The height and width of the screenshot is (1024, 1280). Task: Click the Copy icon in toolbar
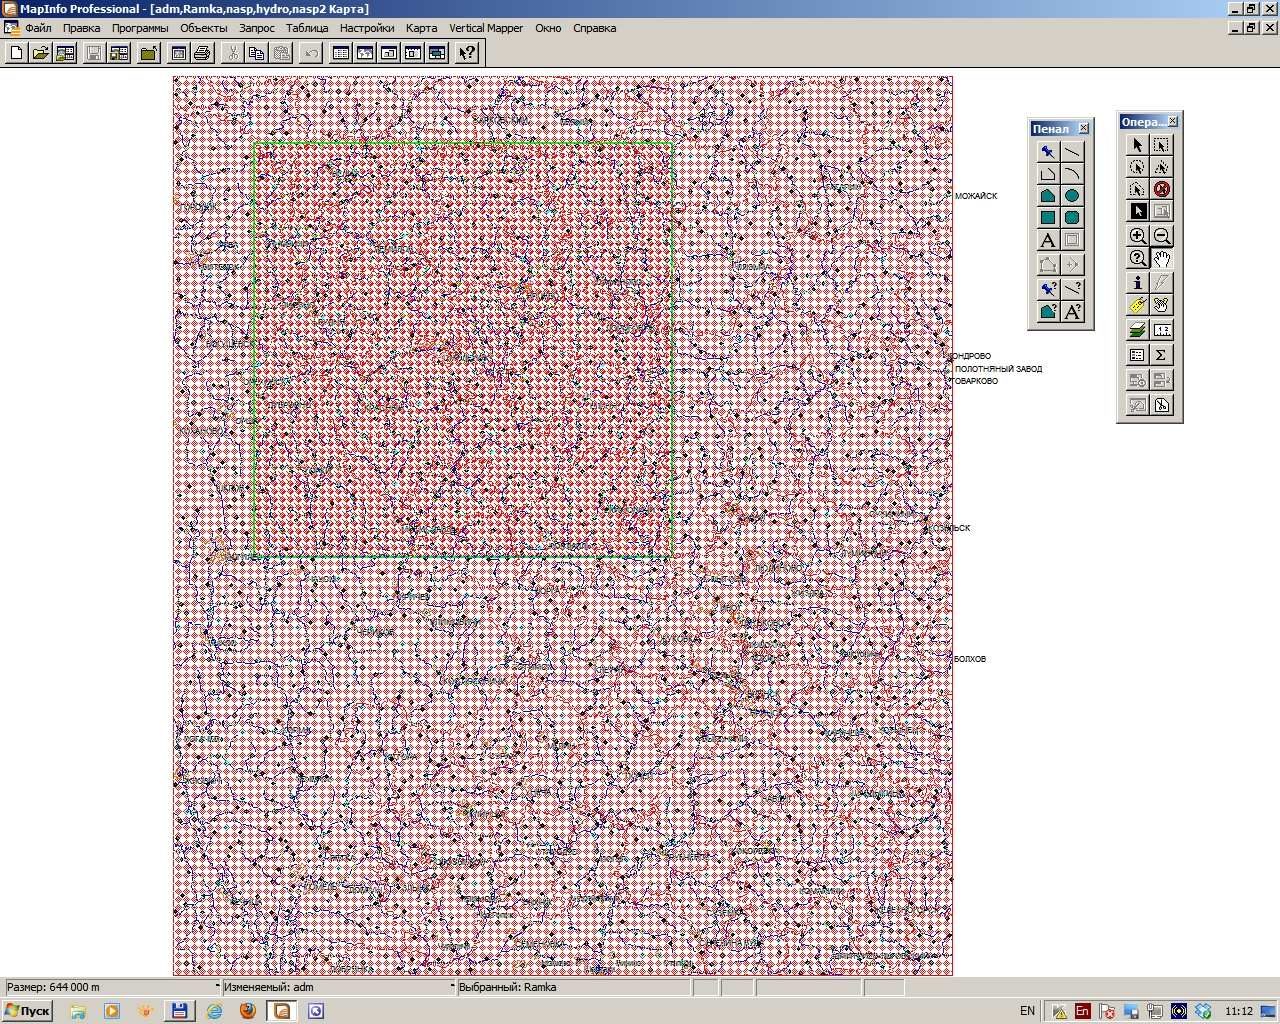click(x=257, y=53)
